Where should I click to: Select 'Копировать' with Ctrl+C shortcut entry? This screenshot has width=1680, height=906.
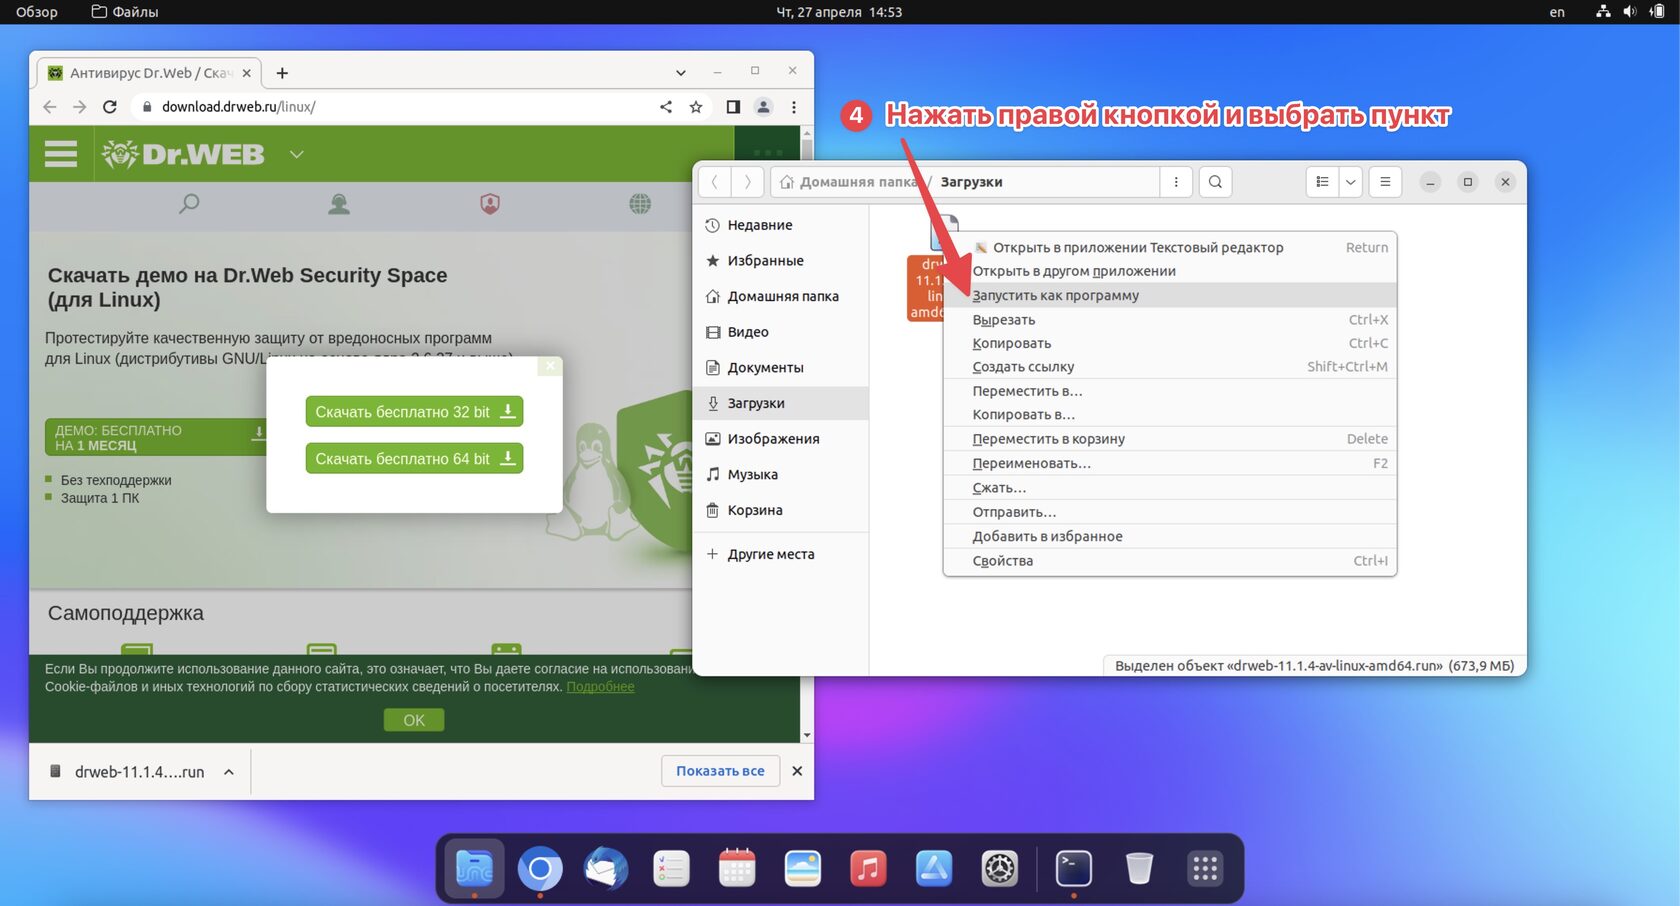1170,343
